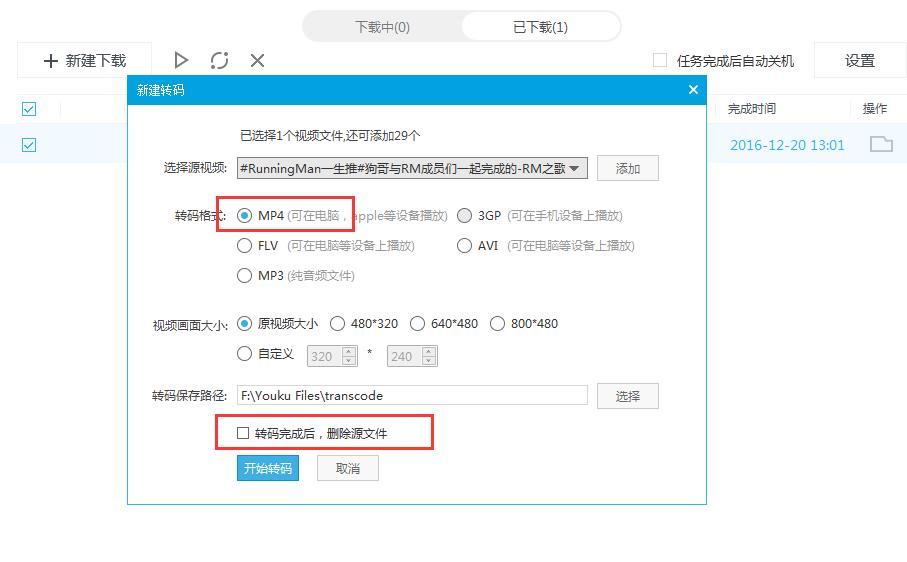Toggle 任务完成后自动关机 checkbox
This screenshot has width=907, height=562.
pyautogui.click(x=660, y=61)
